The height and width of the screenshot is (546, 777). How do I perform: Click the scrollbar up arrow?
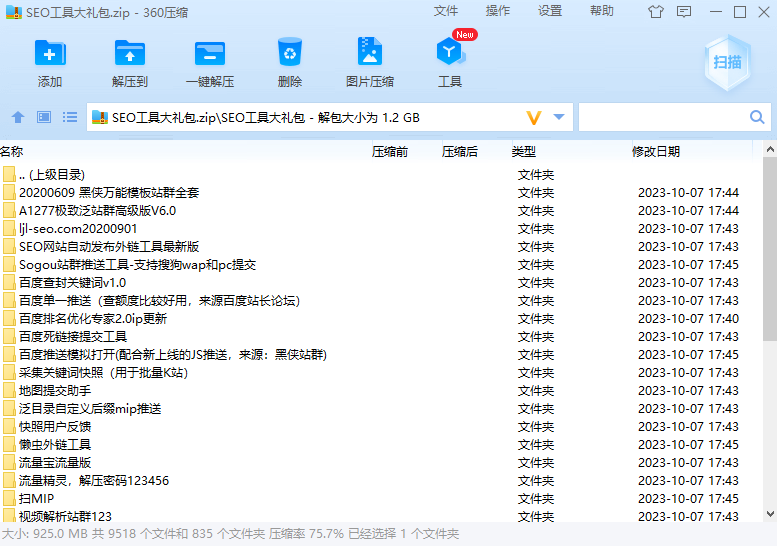coord(770,149)
